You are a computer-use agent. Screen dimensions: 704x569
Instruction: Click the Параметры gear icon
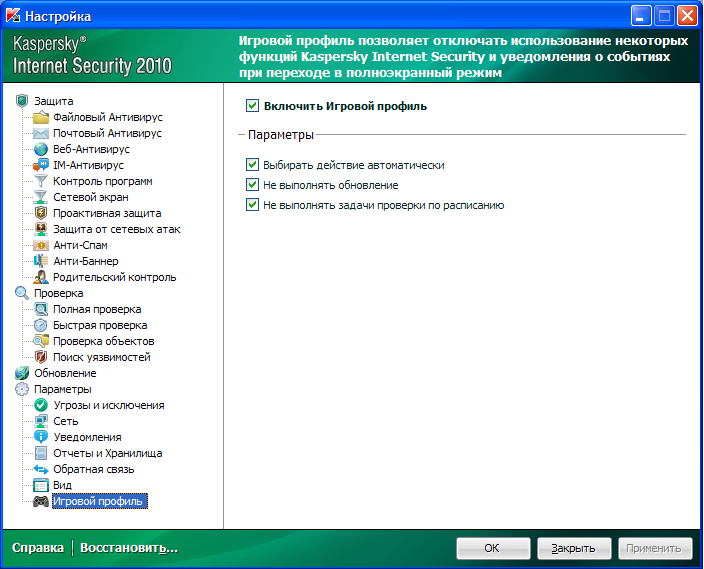22,389
